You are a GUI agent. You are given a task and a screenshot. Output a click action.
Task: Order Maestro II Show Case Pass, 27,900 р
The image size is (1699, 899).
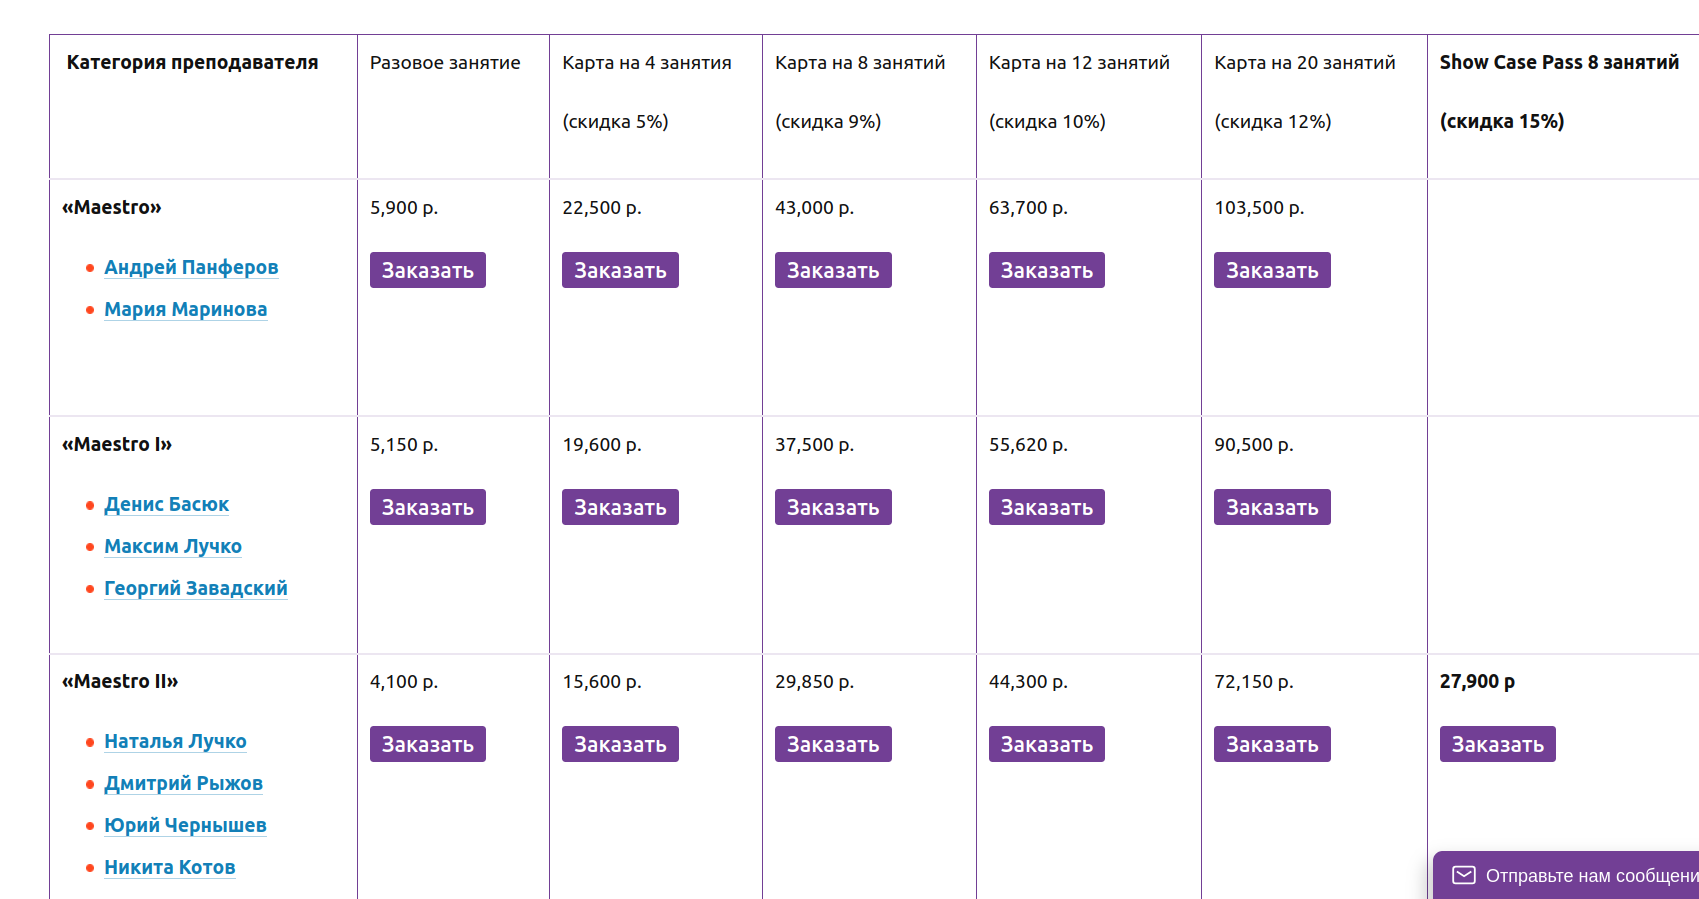point(1497,744)
